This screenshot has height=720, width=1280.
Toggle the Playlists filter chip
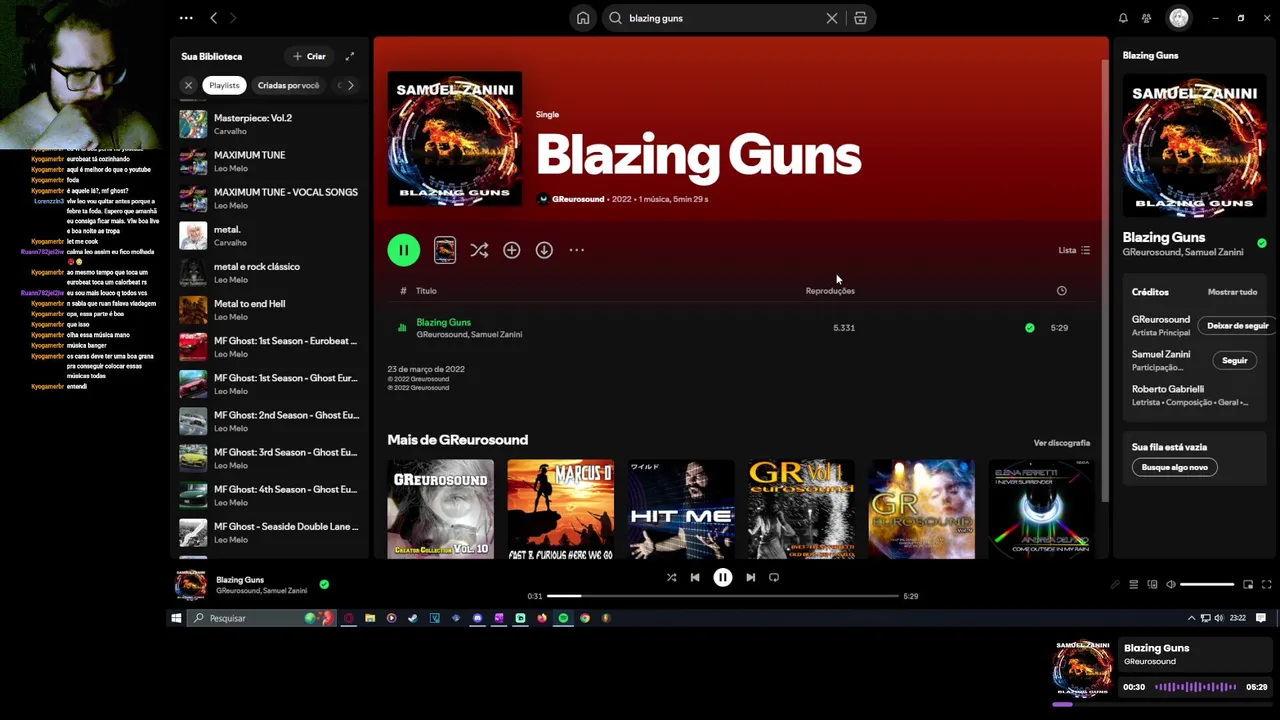(x=224, y=85)
